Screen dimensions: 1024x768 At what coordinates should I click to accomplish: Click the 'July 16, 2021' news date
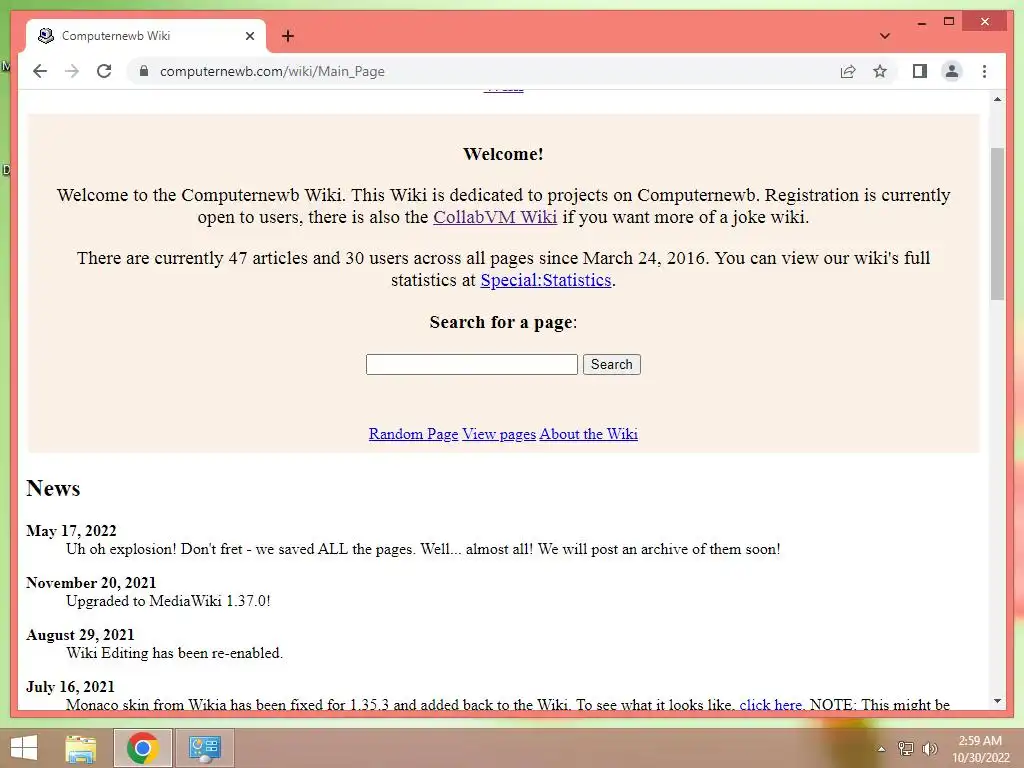tap(71, 687)
